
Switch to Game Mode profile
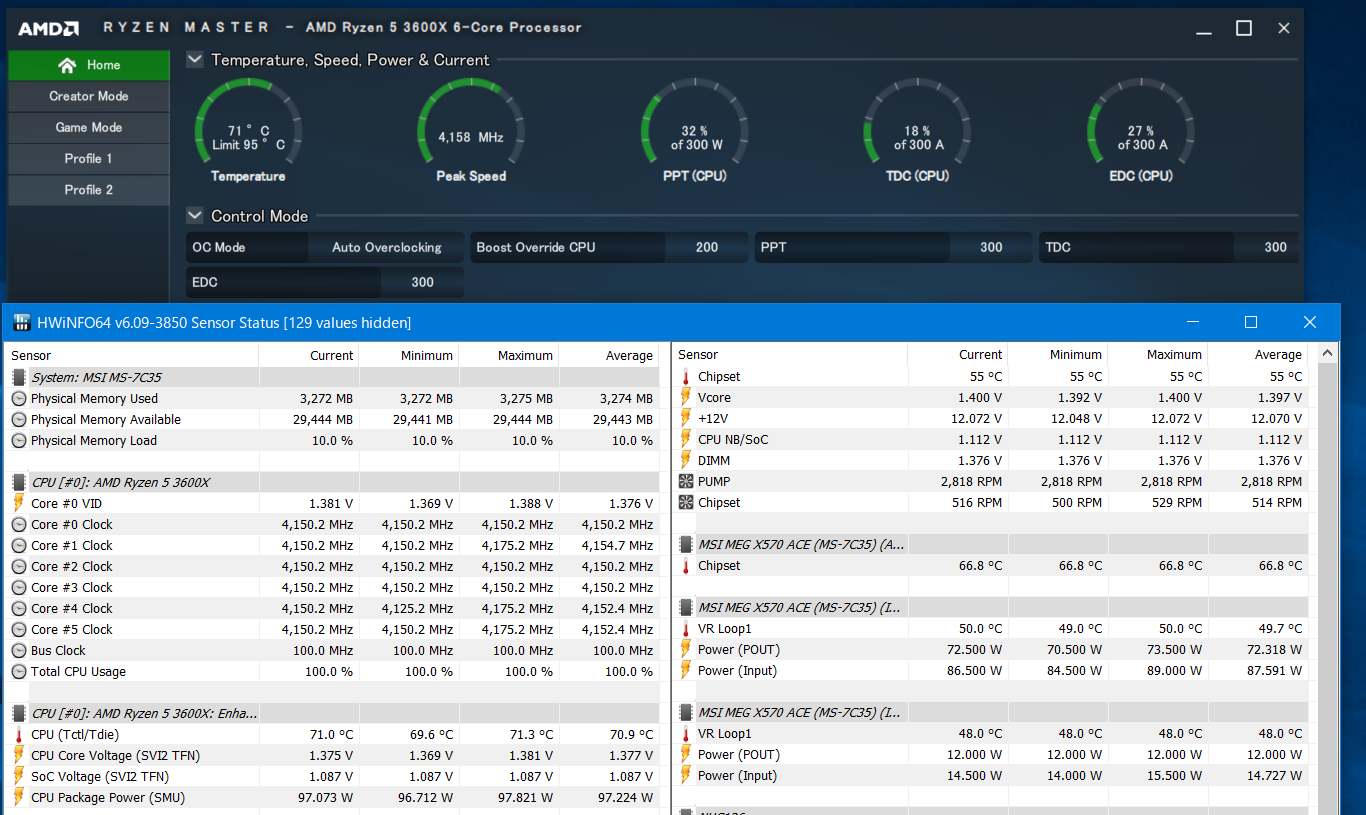[x=89, y=127]
